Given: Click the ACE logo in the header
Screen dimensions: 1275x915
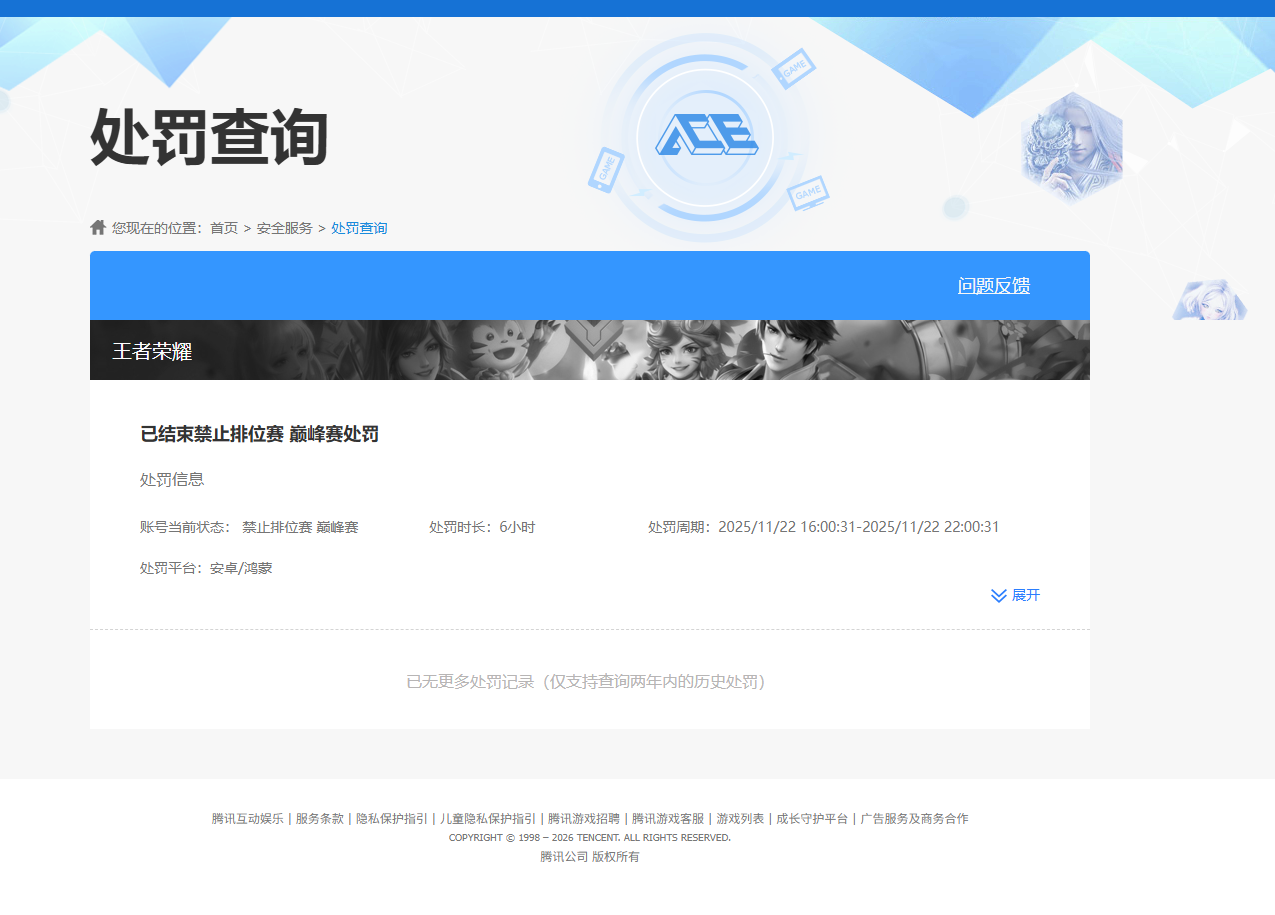Looking at the screenshot, I should [706, 136].
